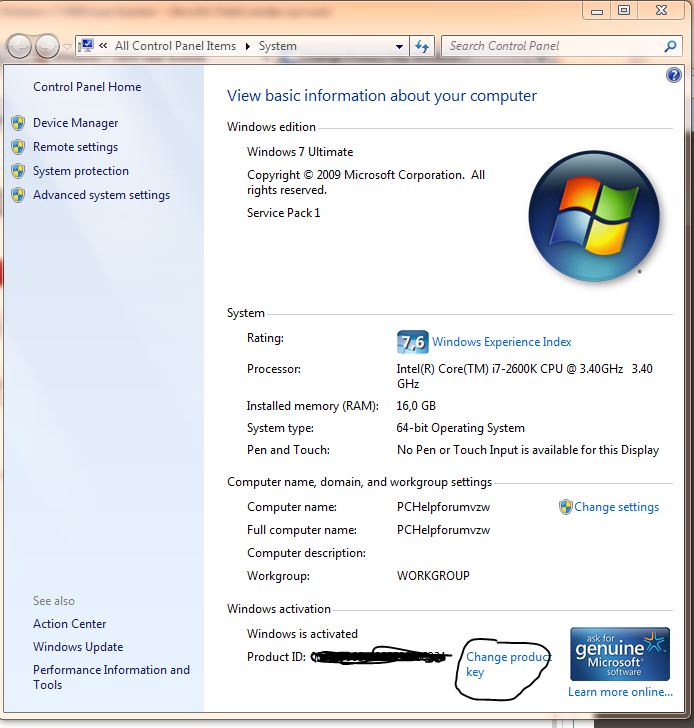Select All Control Panel Items breadcrumb
Image resolution: width=694 pixels, height=728 pixels.
(x=175, y=46)
